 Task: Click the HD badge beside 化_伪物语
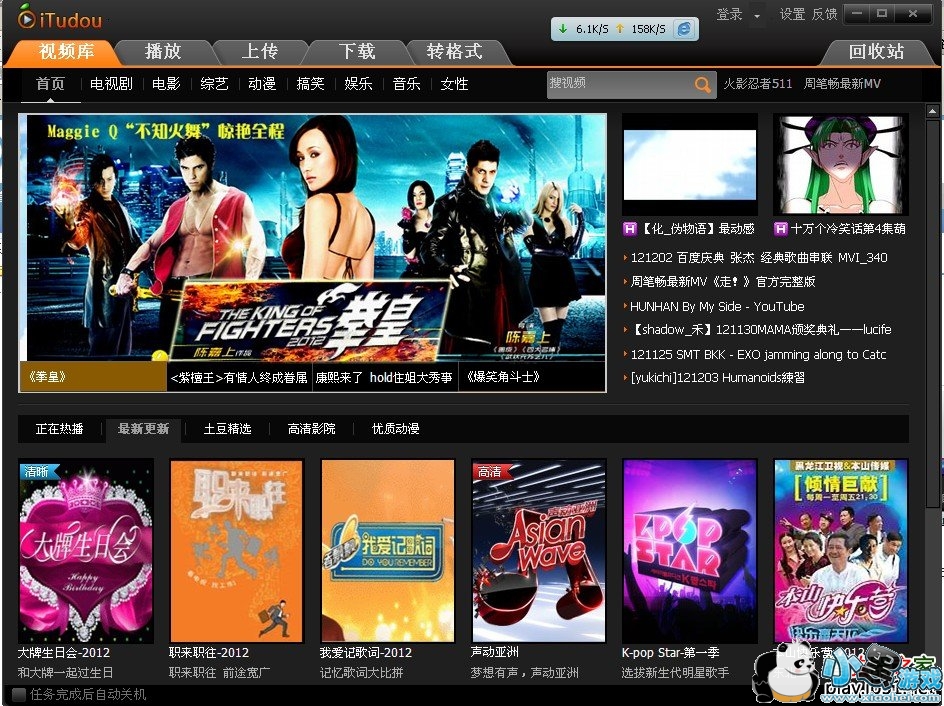click(x=629, y=229)
